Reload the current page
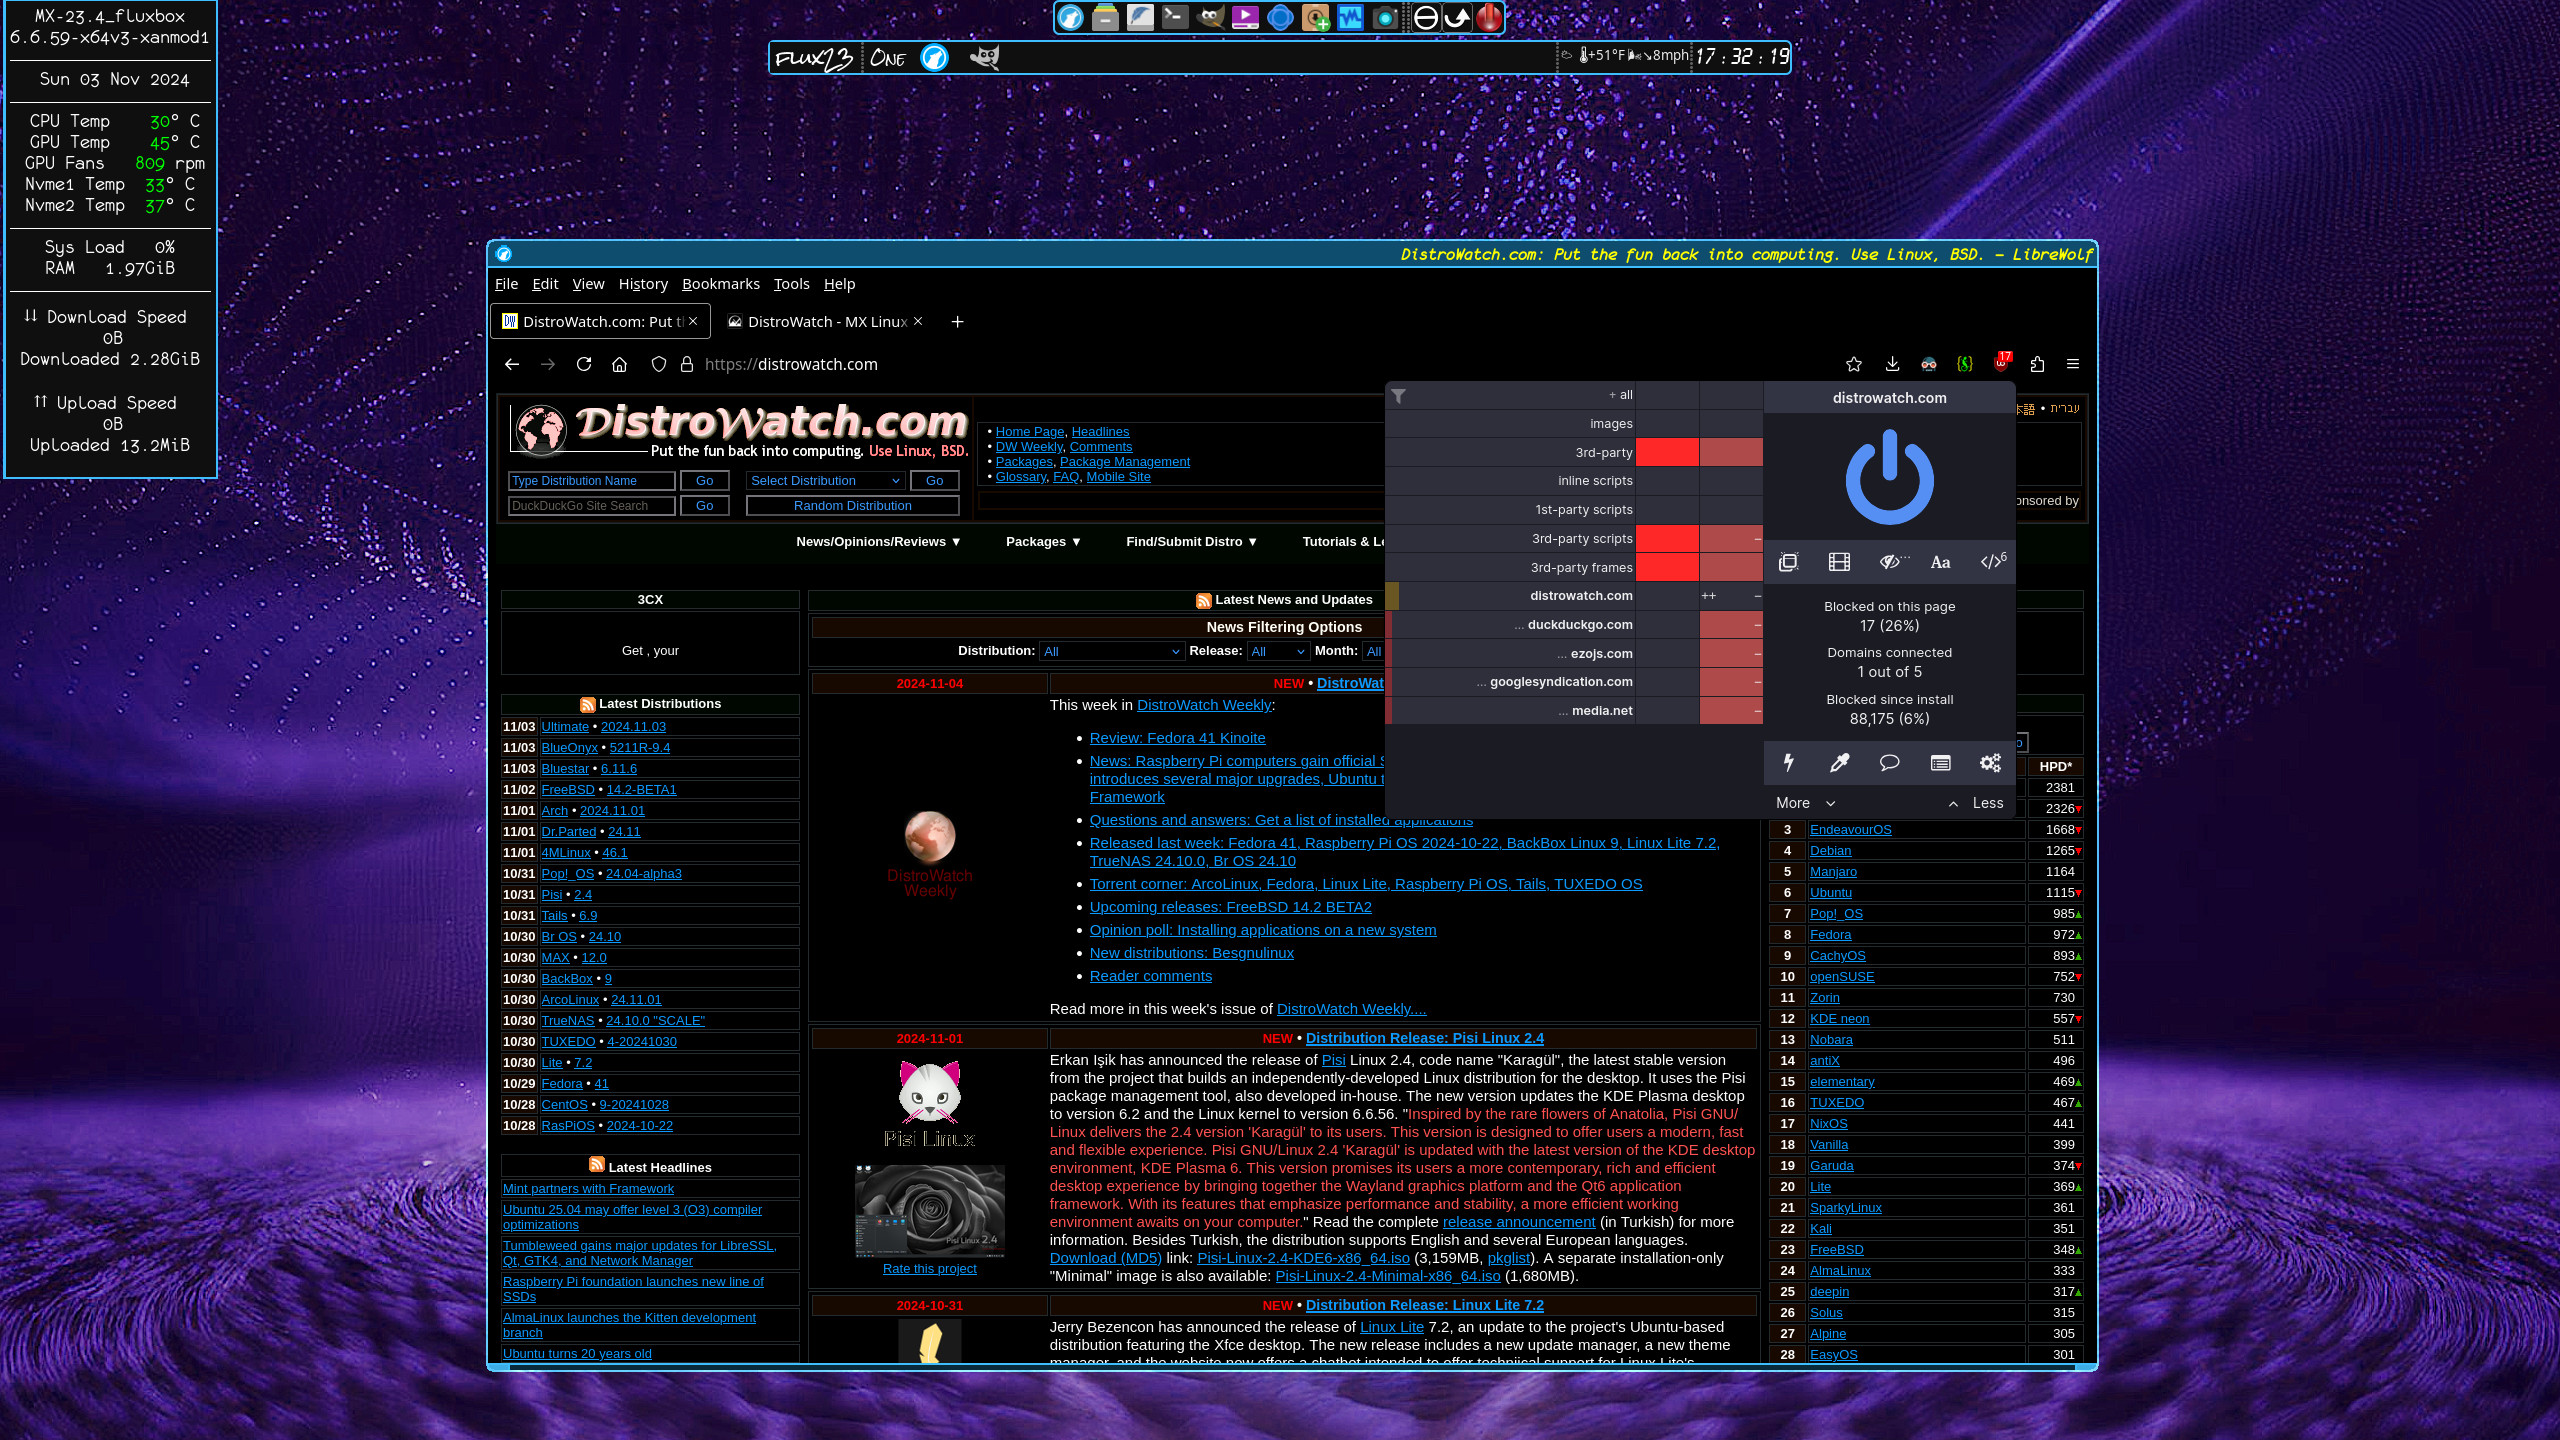The height and width of the screenshot is (1440, 2560). tap(584, 364)
